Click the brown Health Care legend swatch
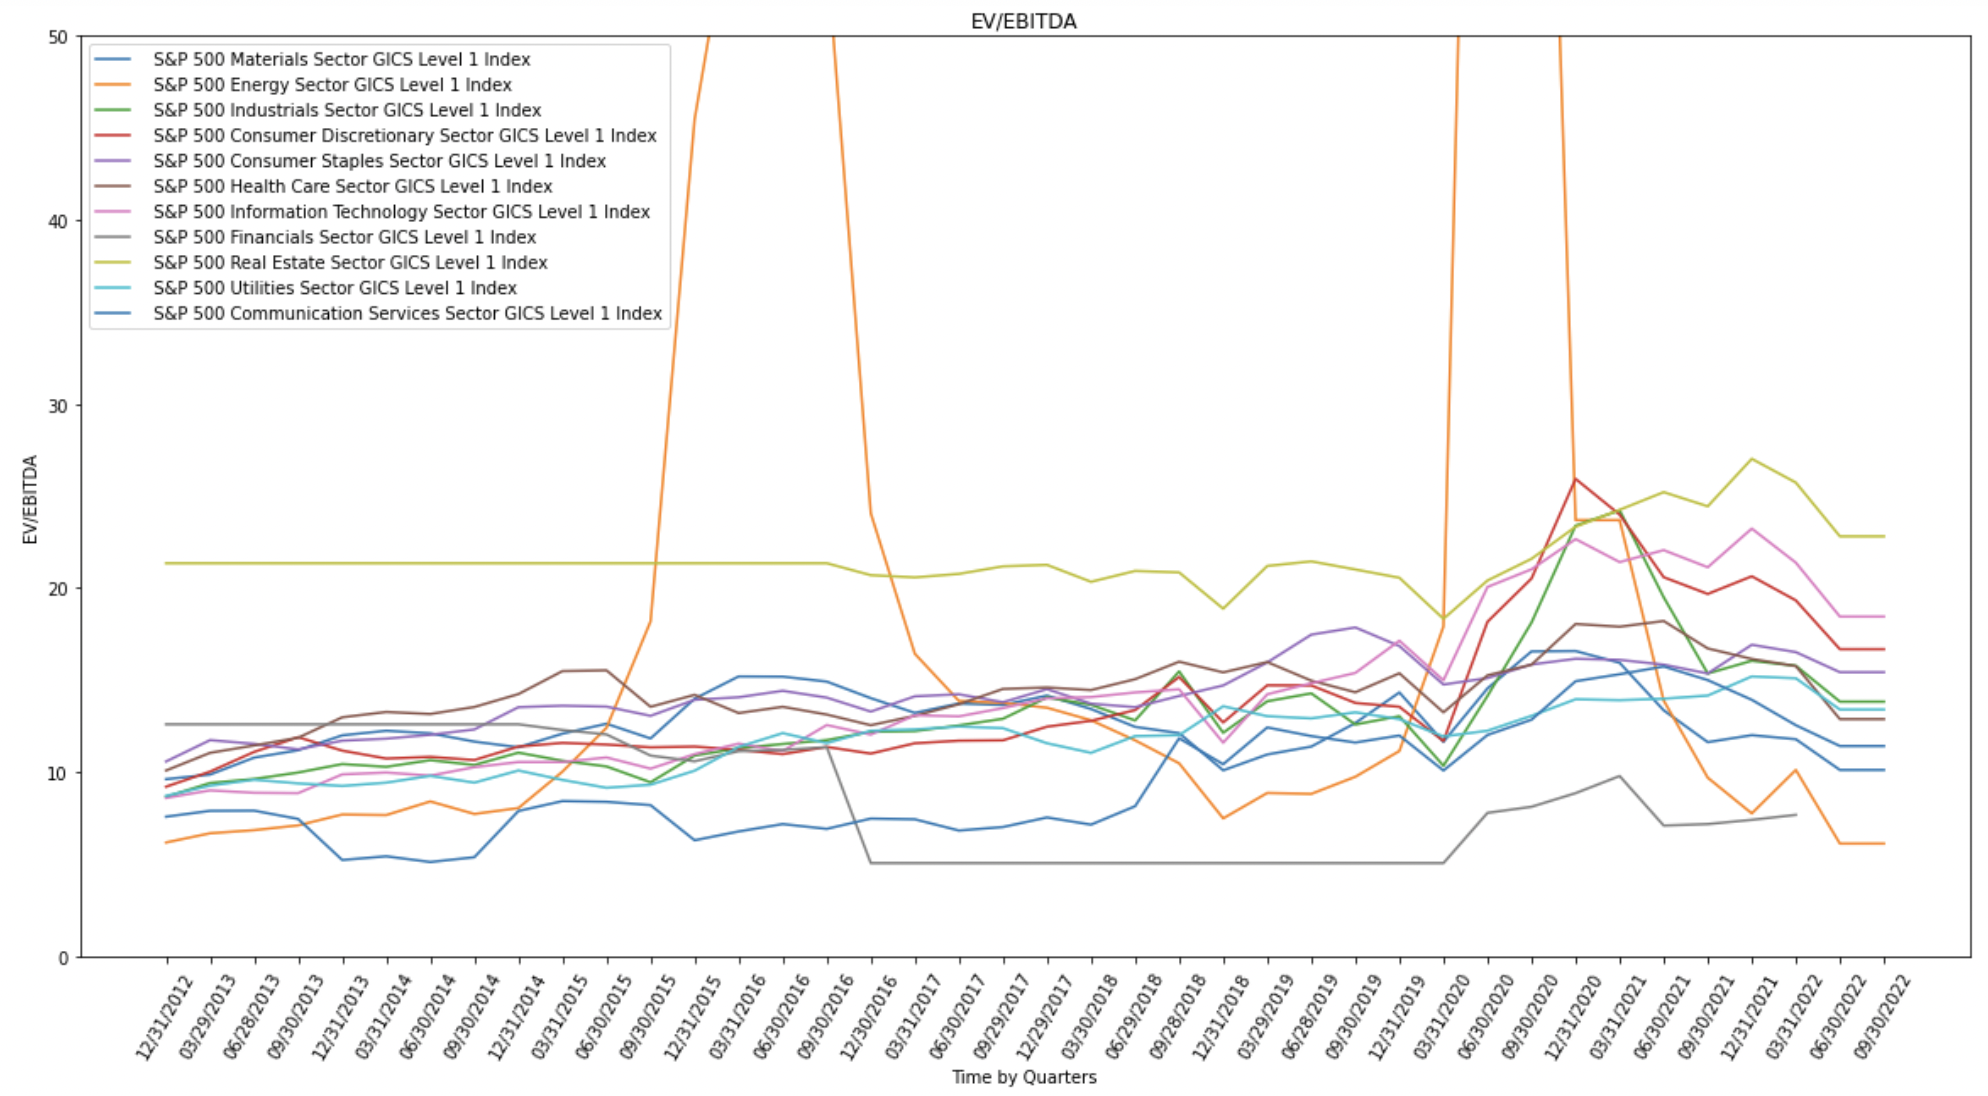The height and width of the screenshot is (1096, 1988). (113, 186)
